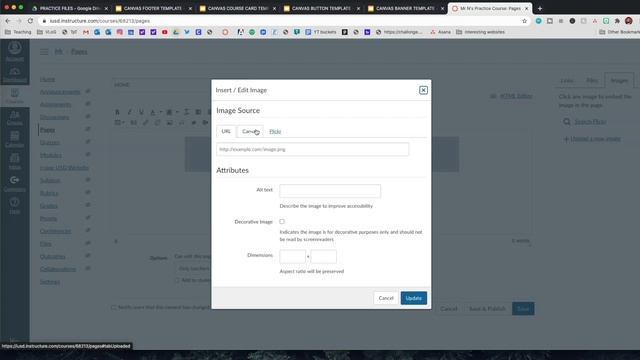Select the Links tab in right panel
Screen dimensions: 640x360
click(567, 80)
